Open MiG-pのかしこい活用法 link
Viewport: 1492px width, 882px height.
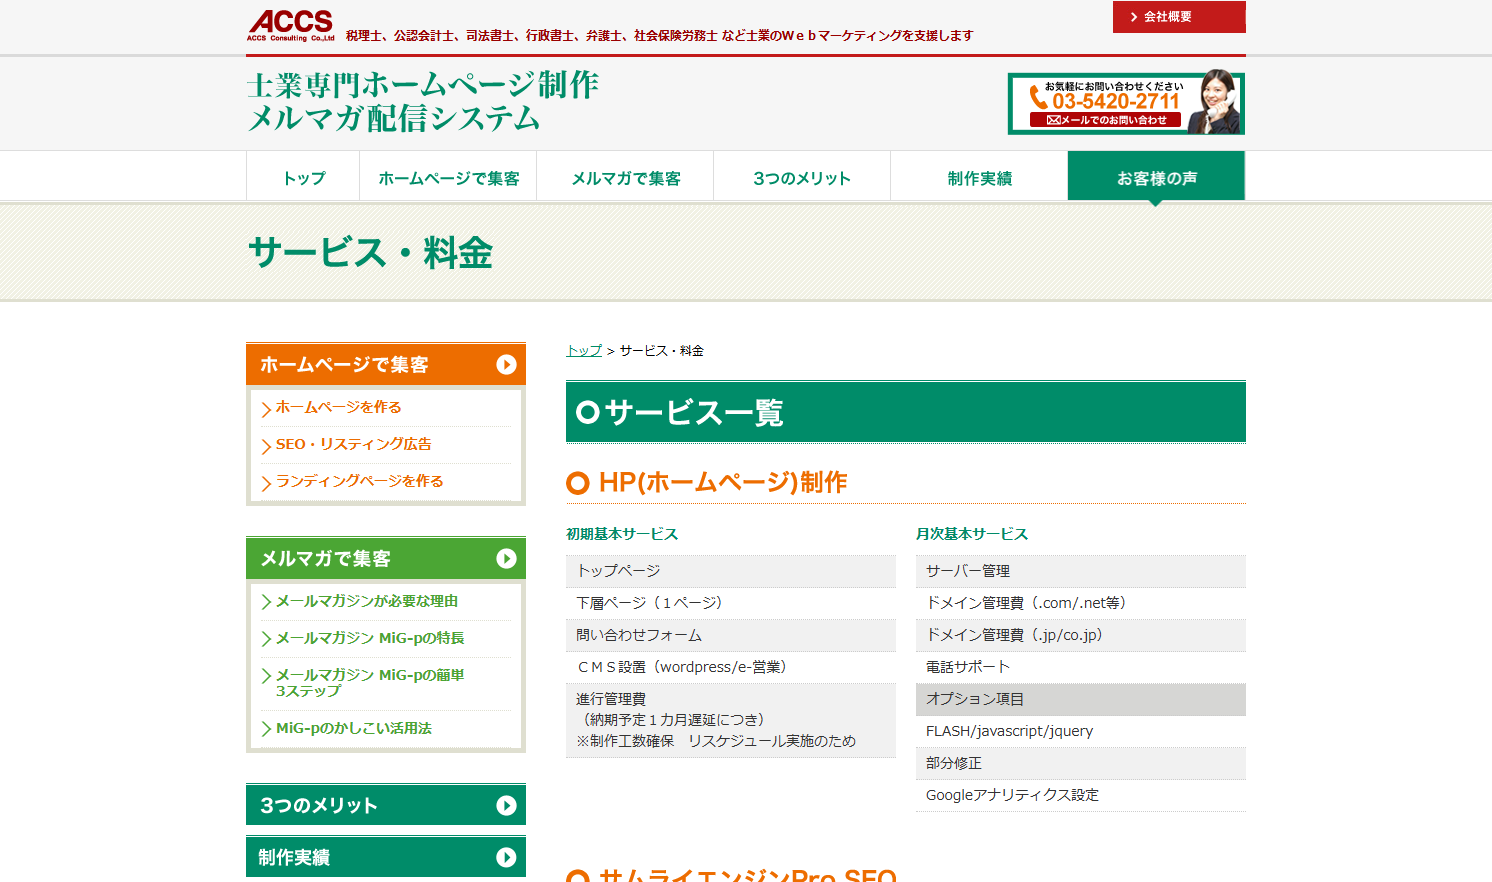click(x=353, y=728)
